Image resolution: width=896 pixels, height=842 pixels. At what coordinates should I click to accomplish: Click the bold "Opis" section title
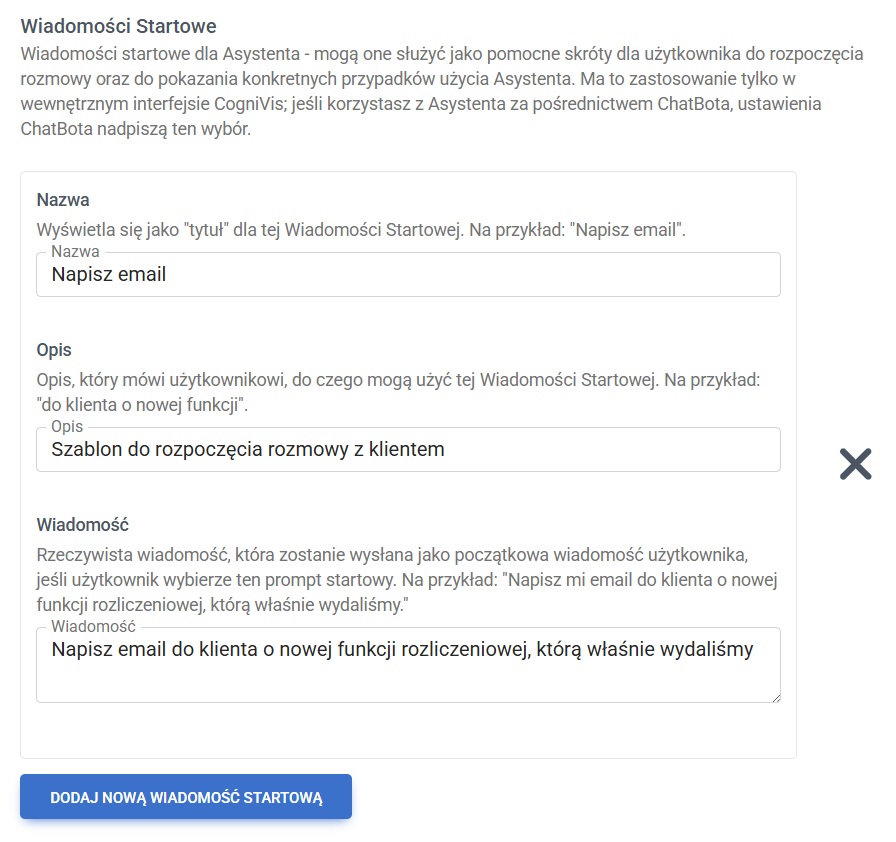click(54, 350)
